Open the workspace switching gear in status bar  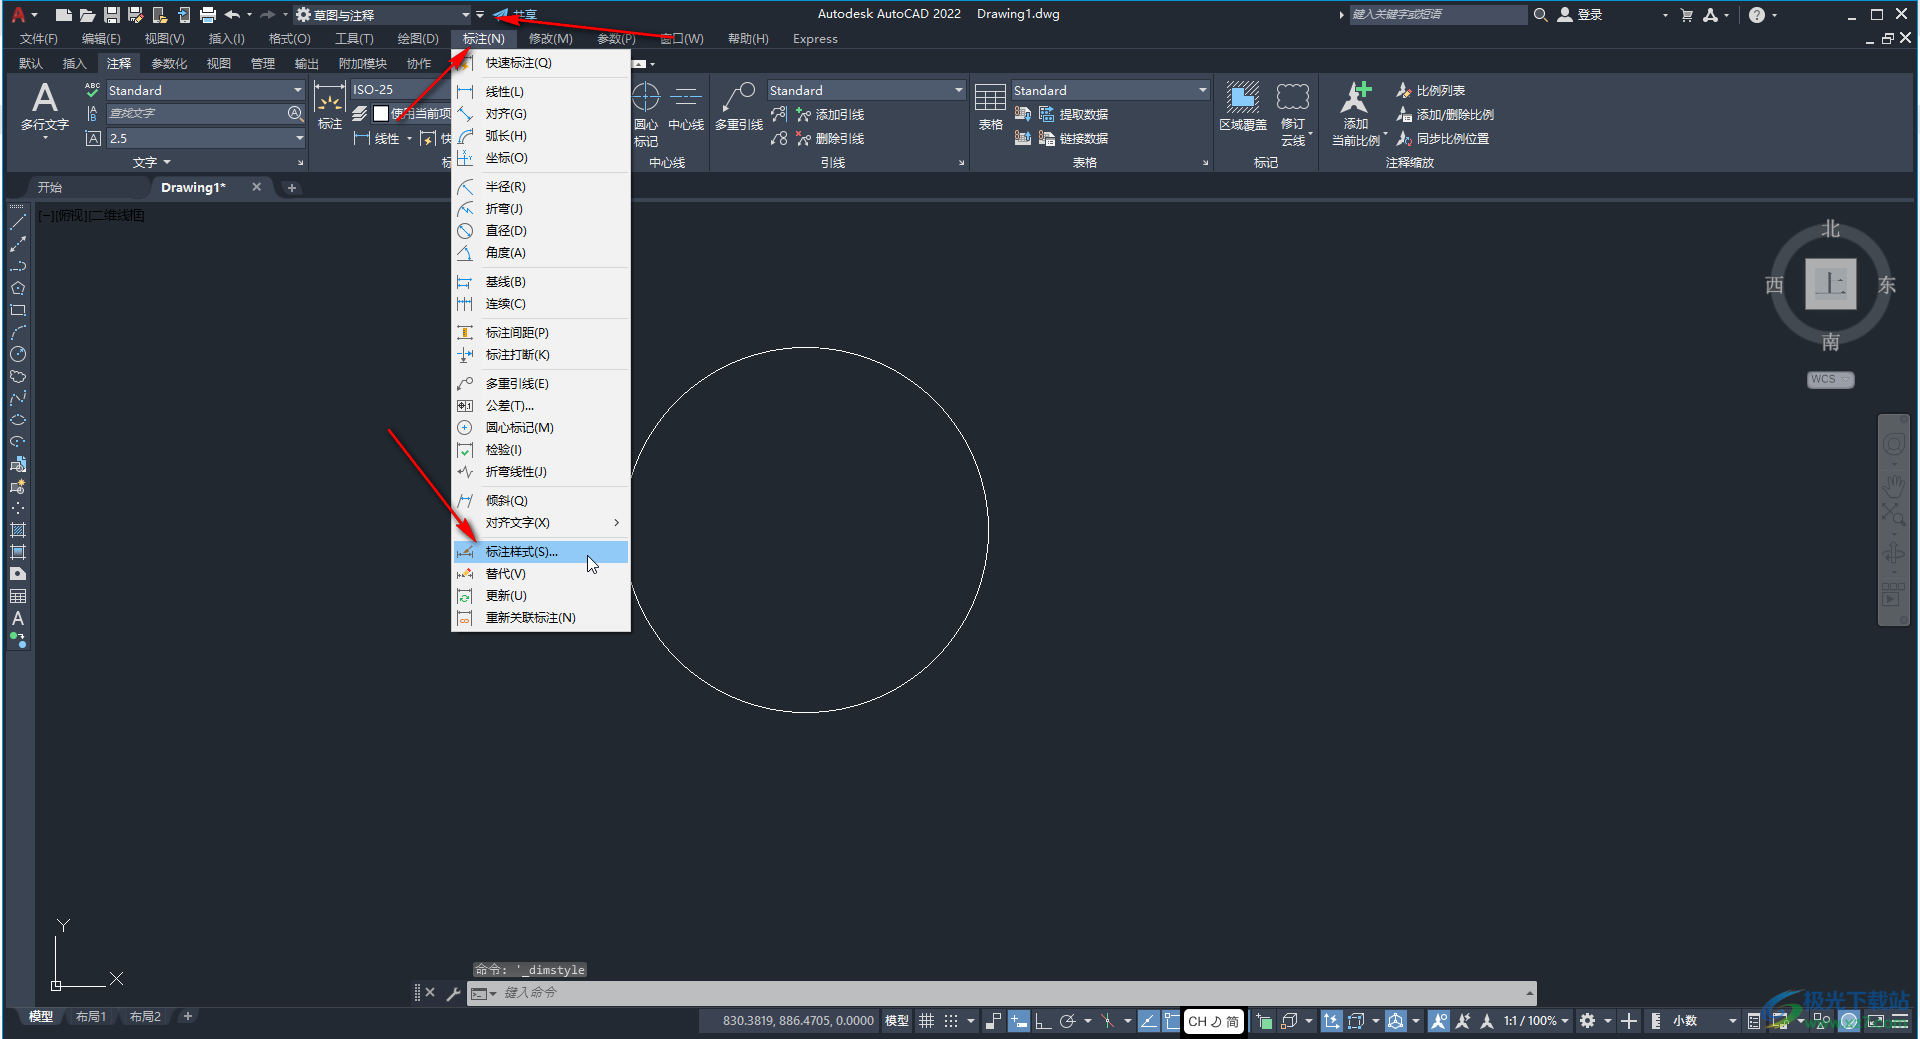[1587, 1021]
